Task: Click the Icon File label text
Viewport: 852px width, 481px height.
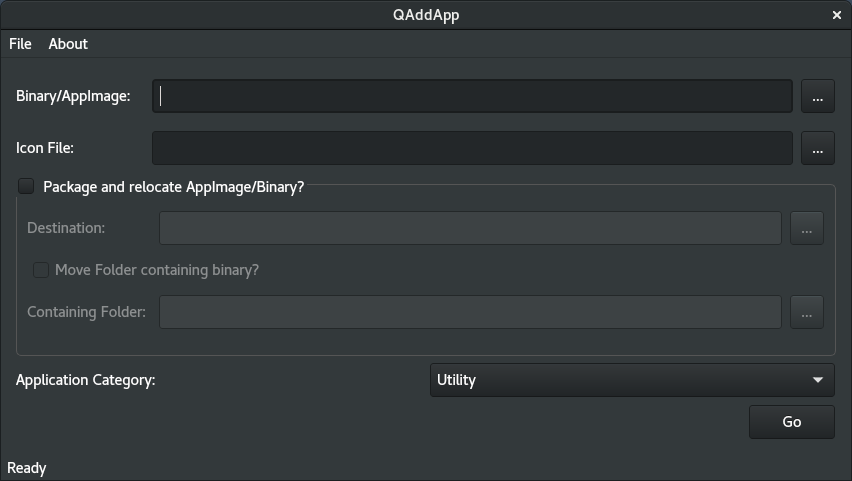Action: [45, 148]
